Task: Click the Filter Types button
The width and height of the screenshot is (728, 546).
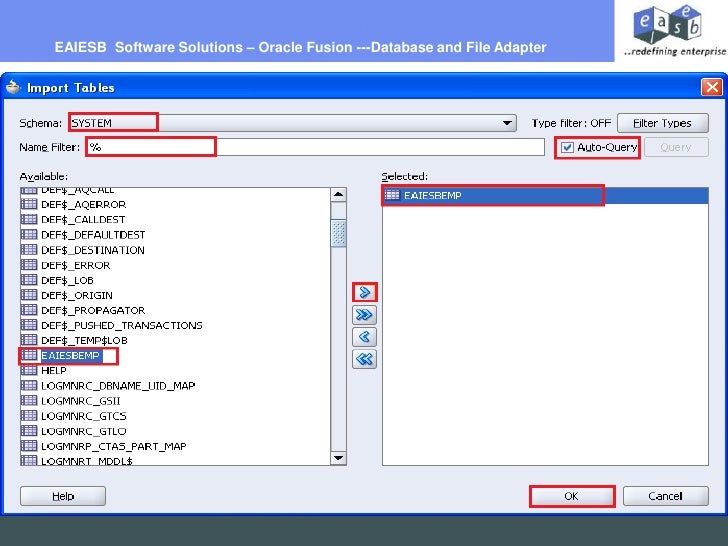Action: [663, 123]
